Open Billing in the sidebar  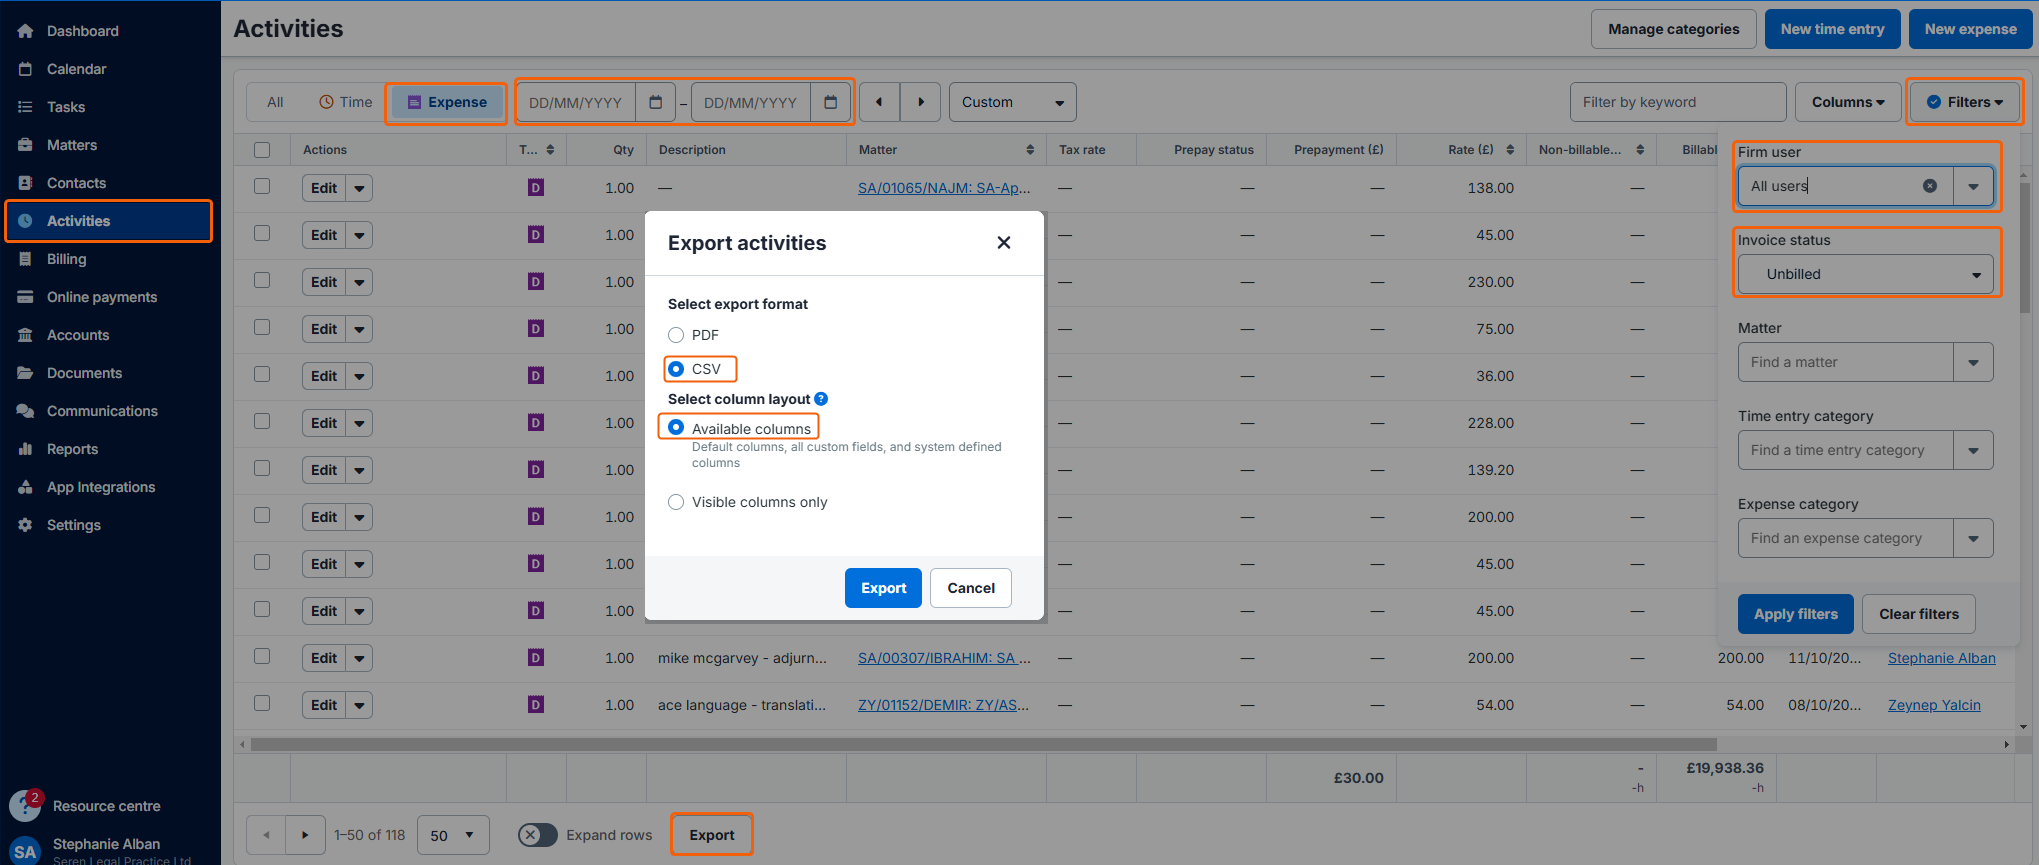pos(67,259)
